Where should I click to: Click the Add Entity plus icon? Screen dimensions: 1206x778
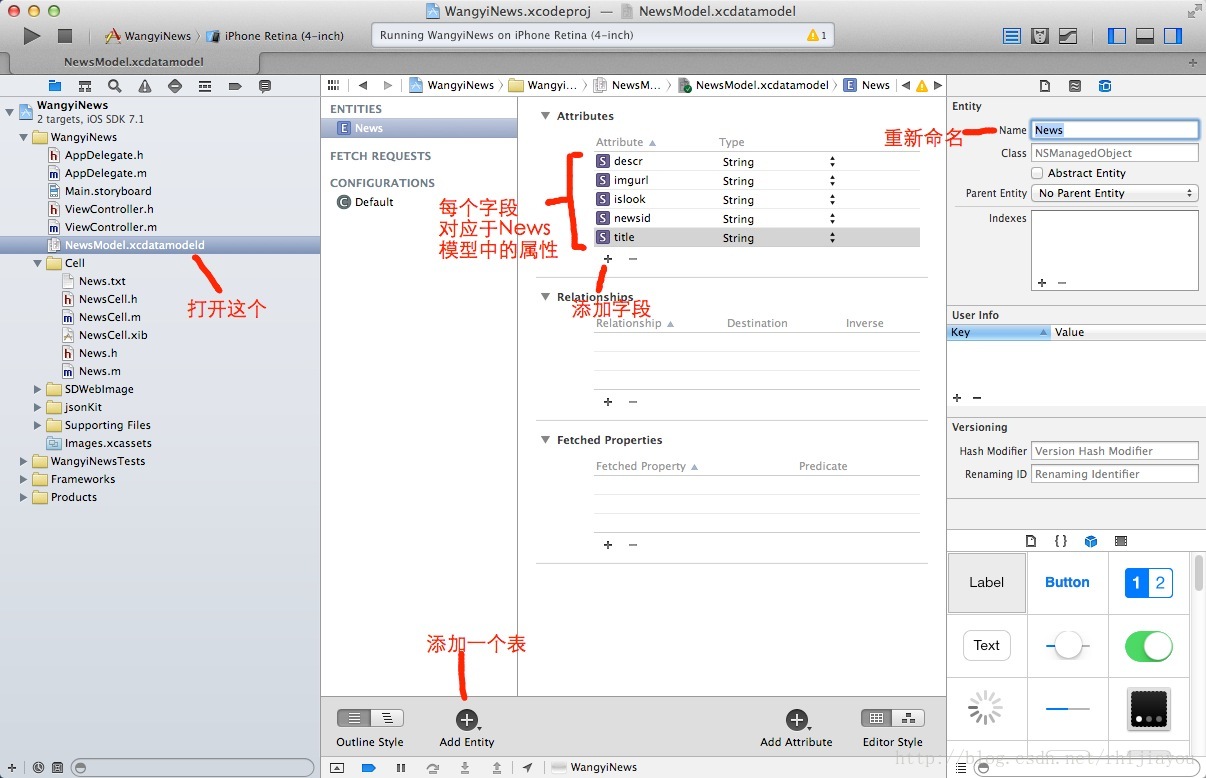(x=466, y=720)
